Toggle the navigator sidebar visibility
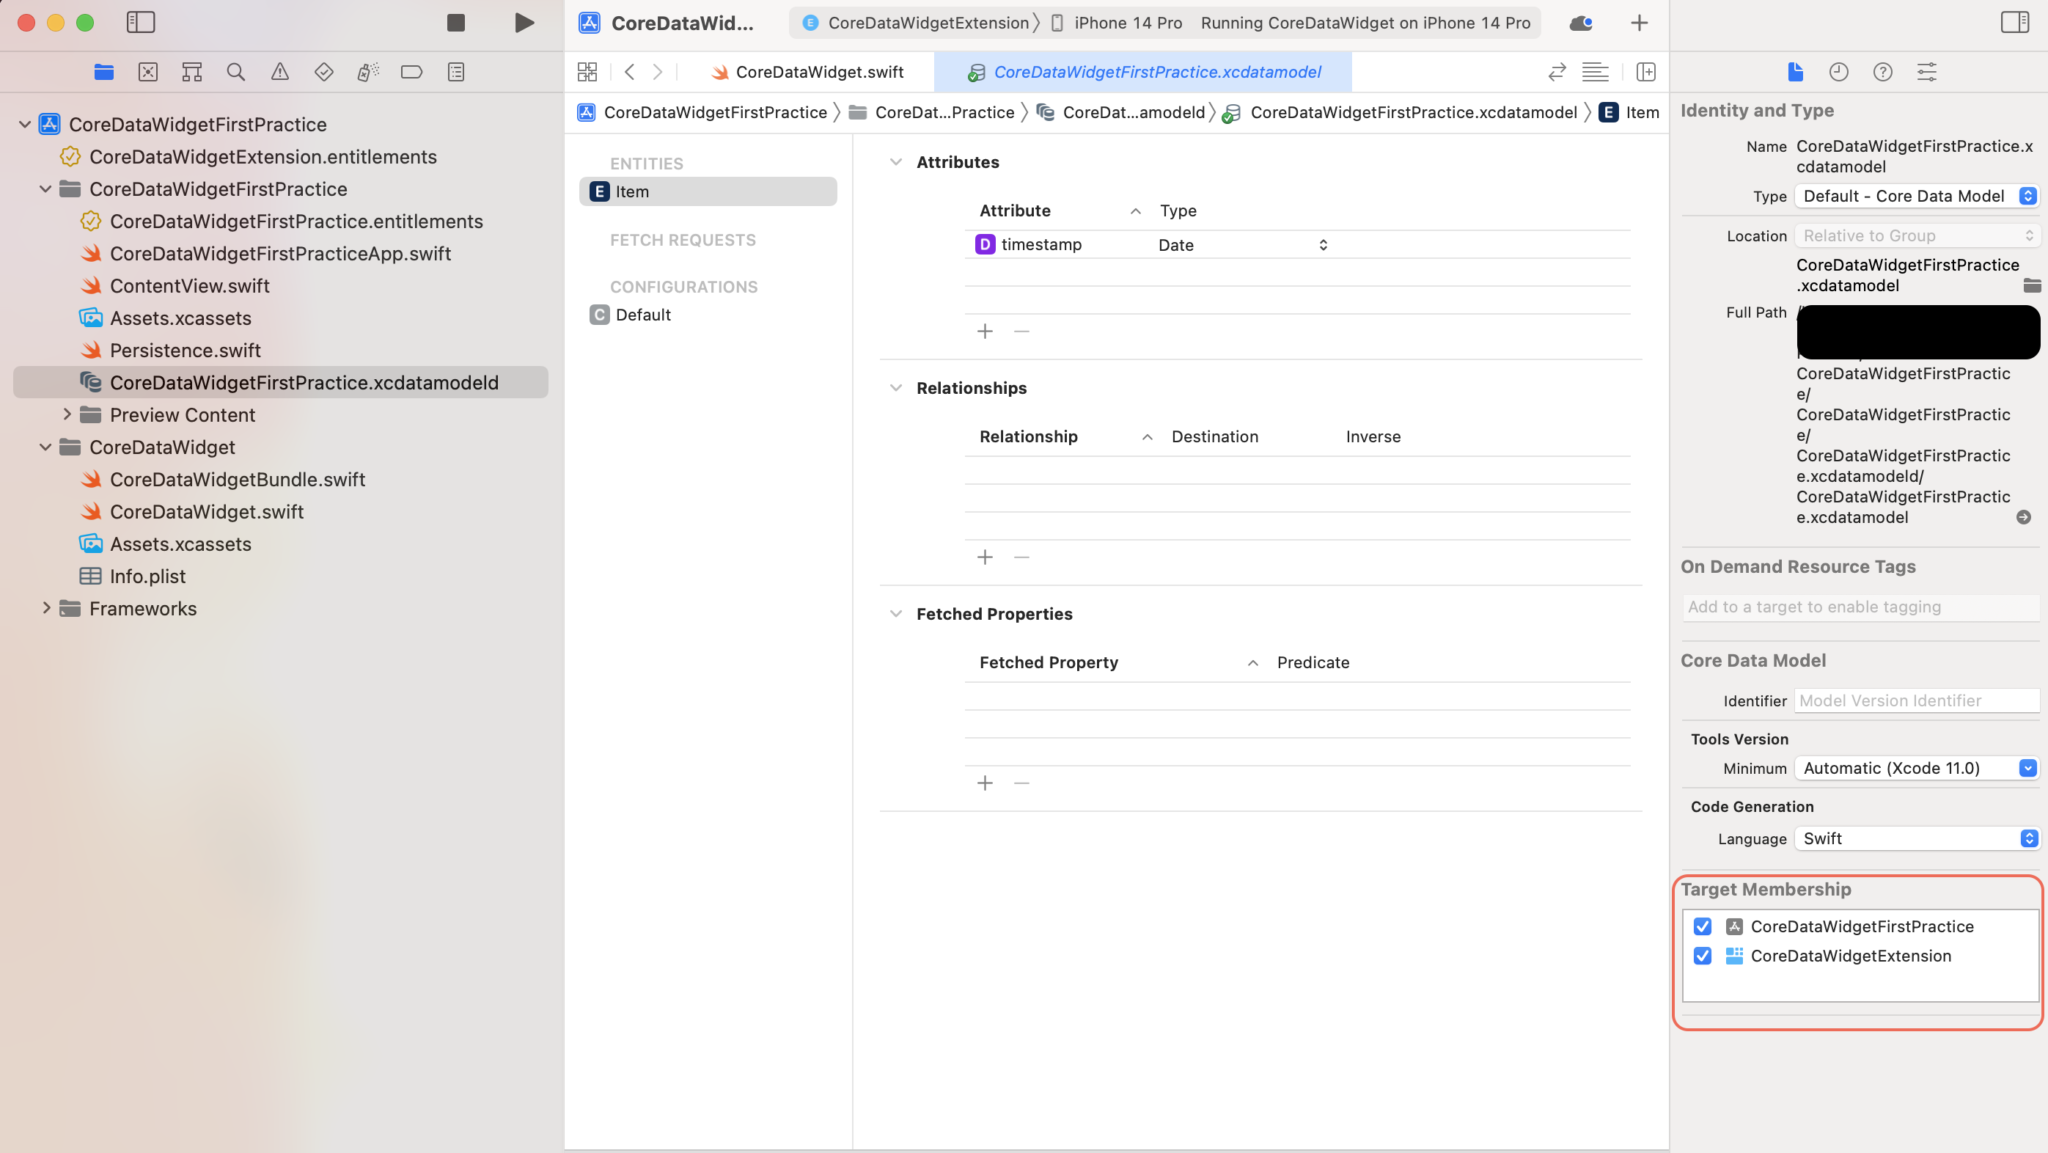The width and height of the screenshot is (2048, 1153). point(142,22)
